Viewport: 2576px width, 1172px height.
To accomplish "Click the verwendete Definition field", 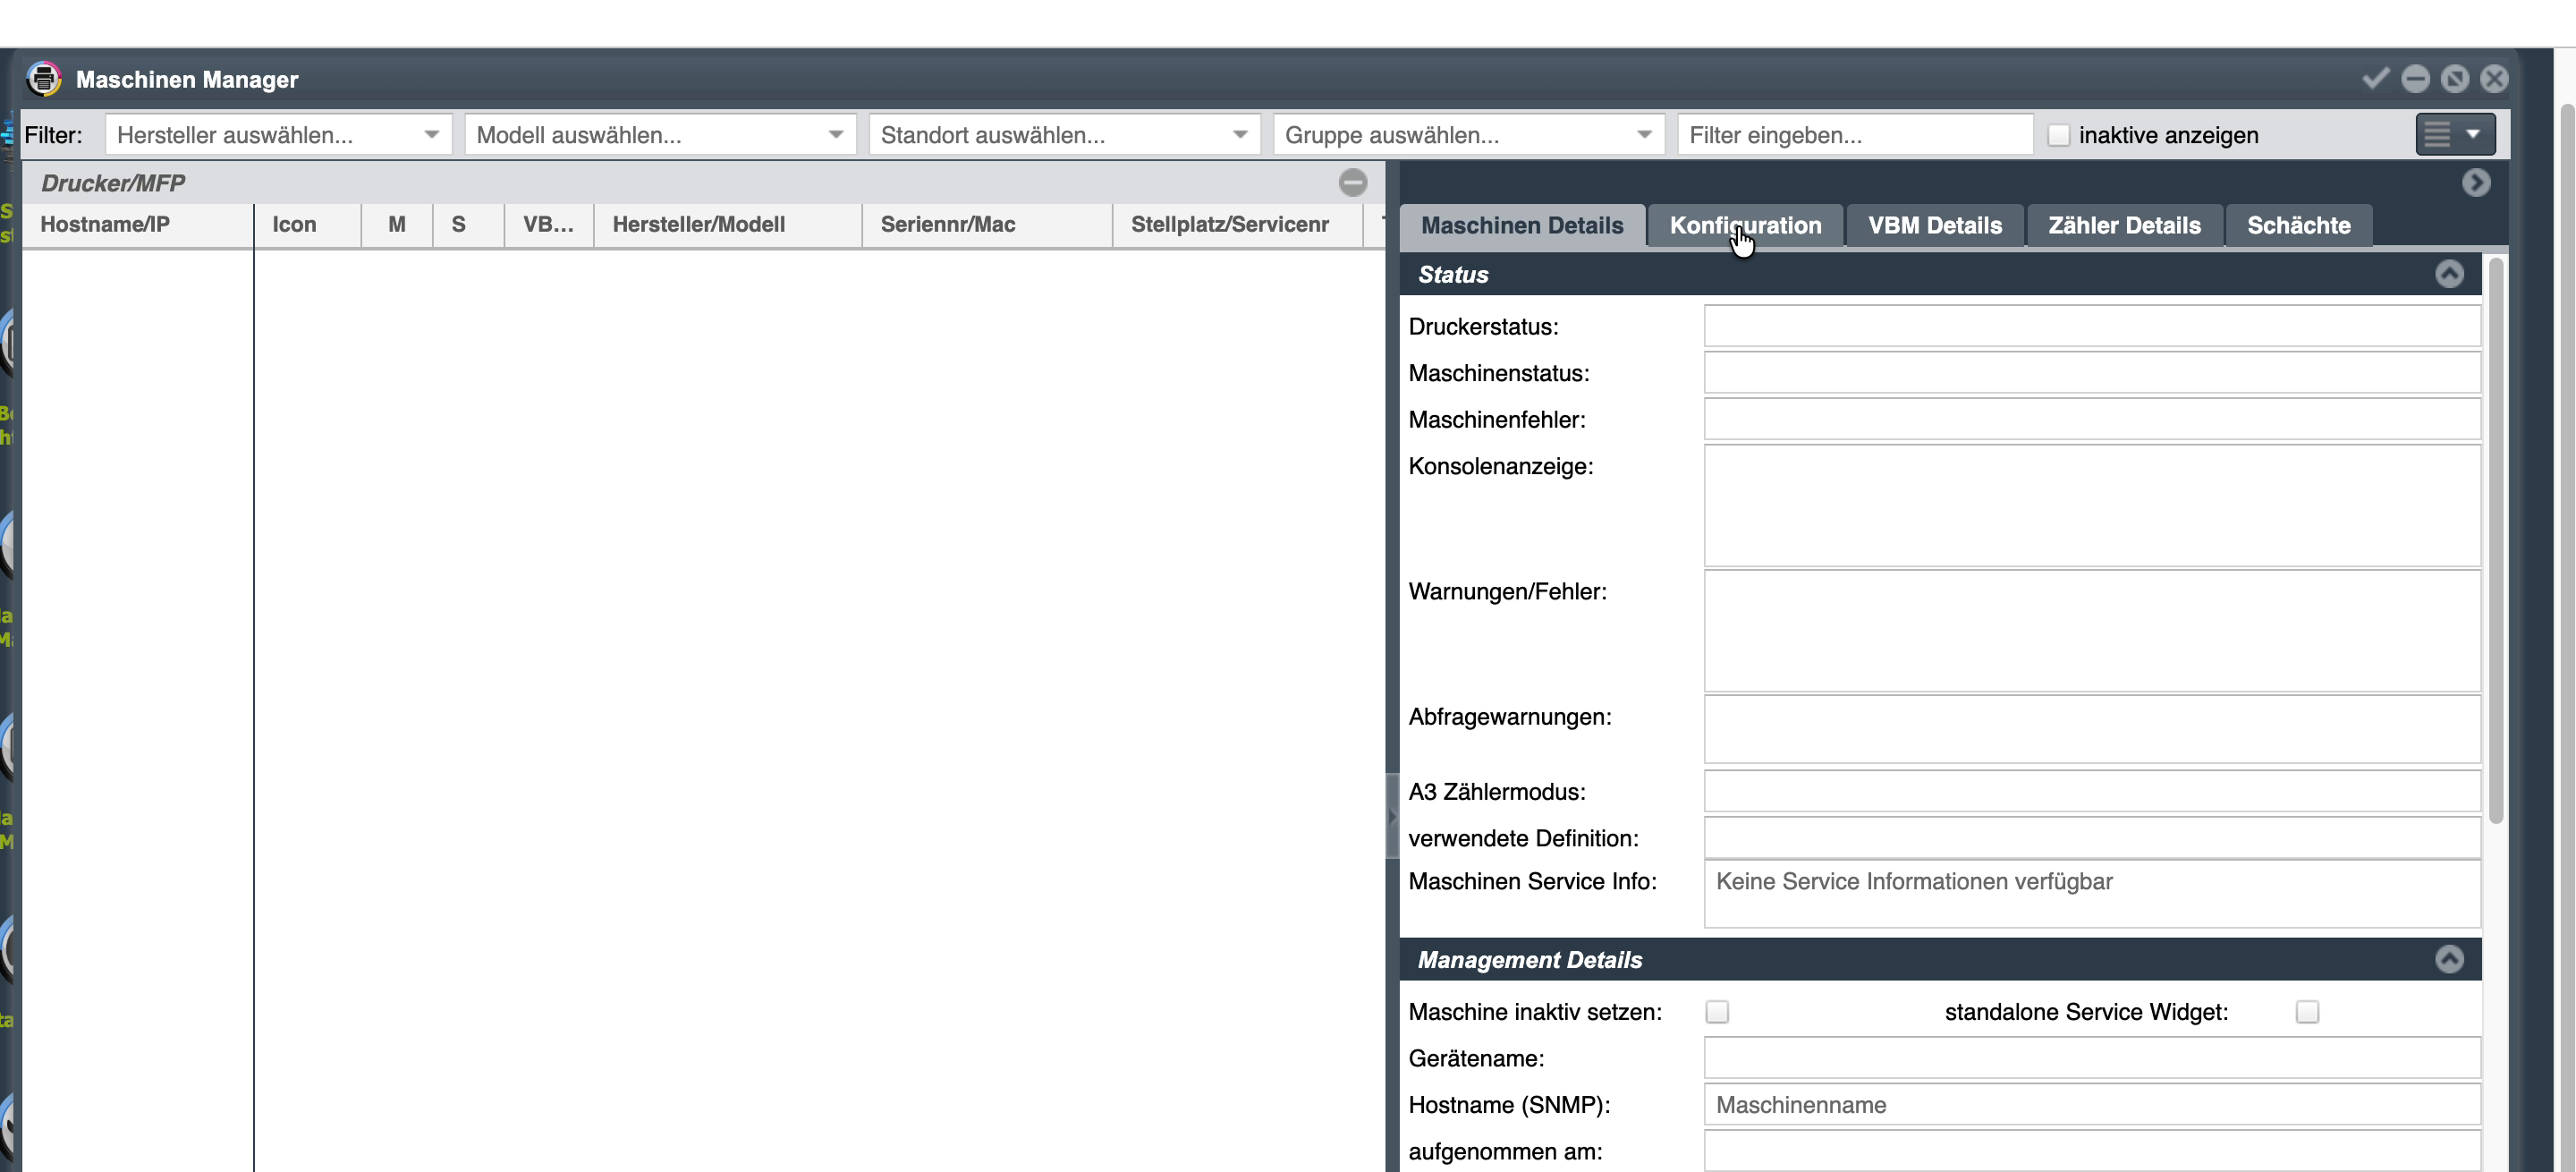I will tap(2092, 837).
